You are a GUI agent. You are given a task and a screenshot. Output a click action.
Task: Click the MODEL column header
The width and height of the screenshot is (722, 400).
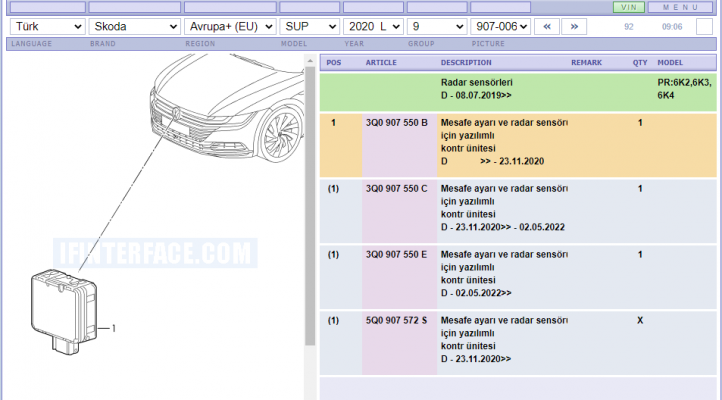[x=670, y=63]
